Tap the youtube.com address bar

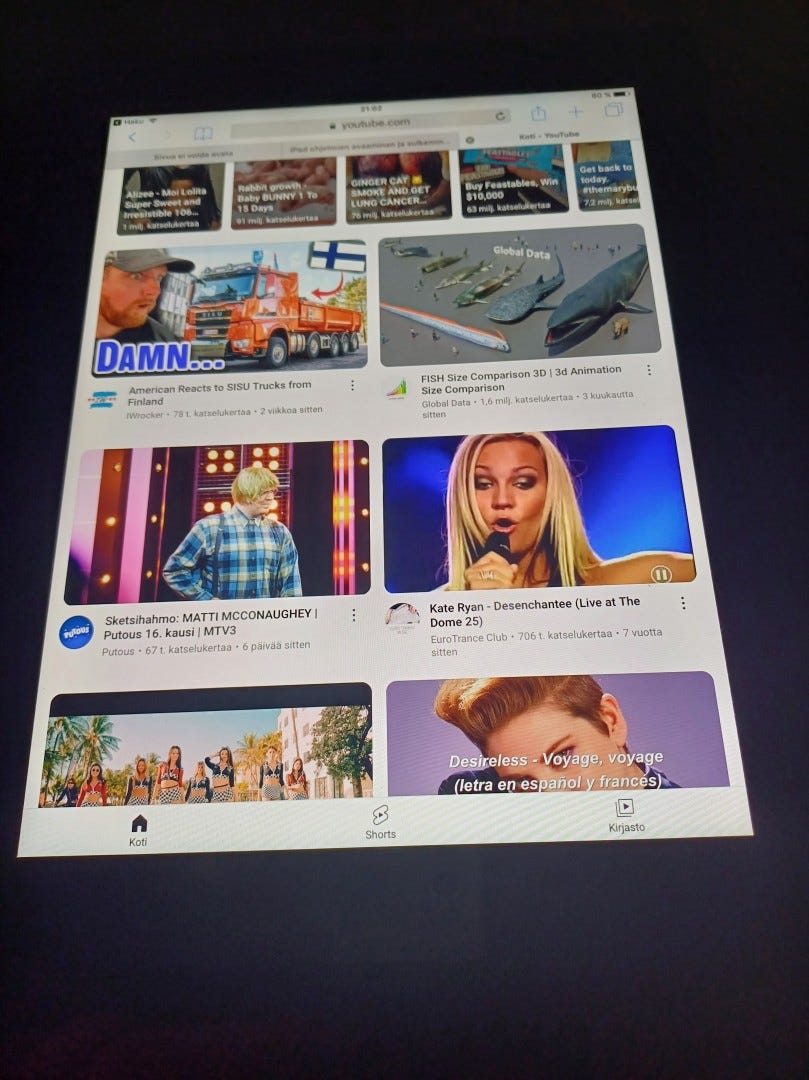coord(370,124)
